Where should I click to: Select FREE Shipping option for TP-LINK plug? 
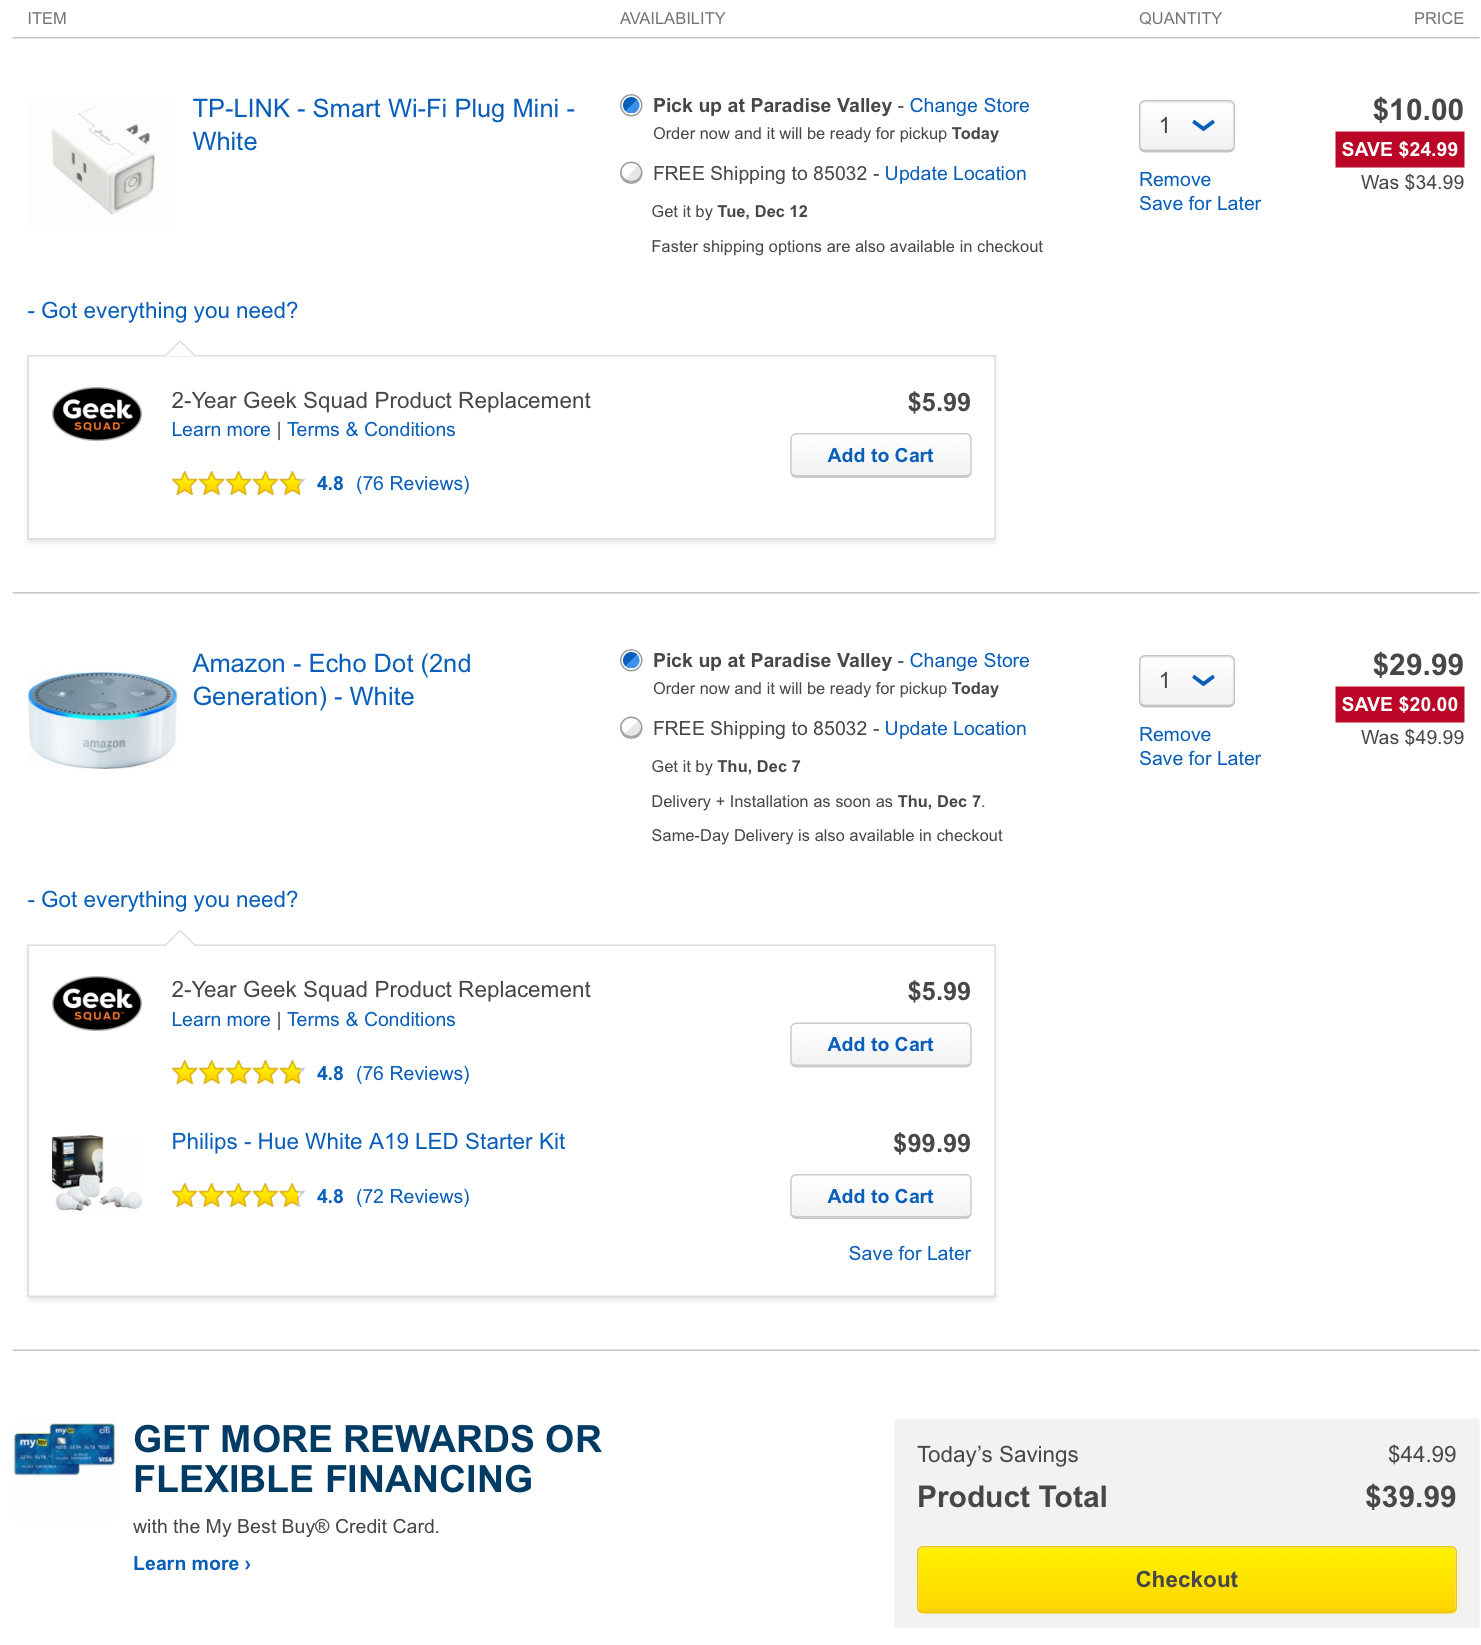(x=631, y=173)
